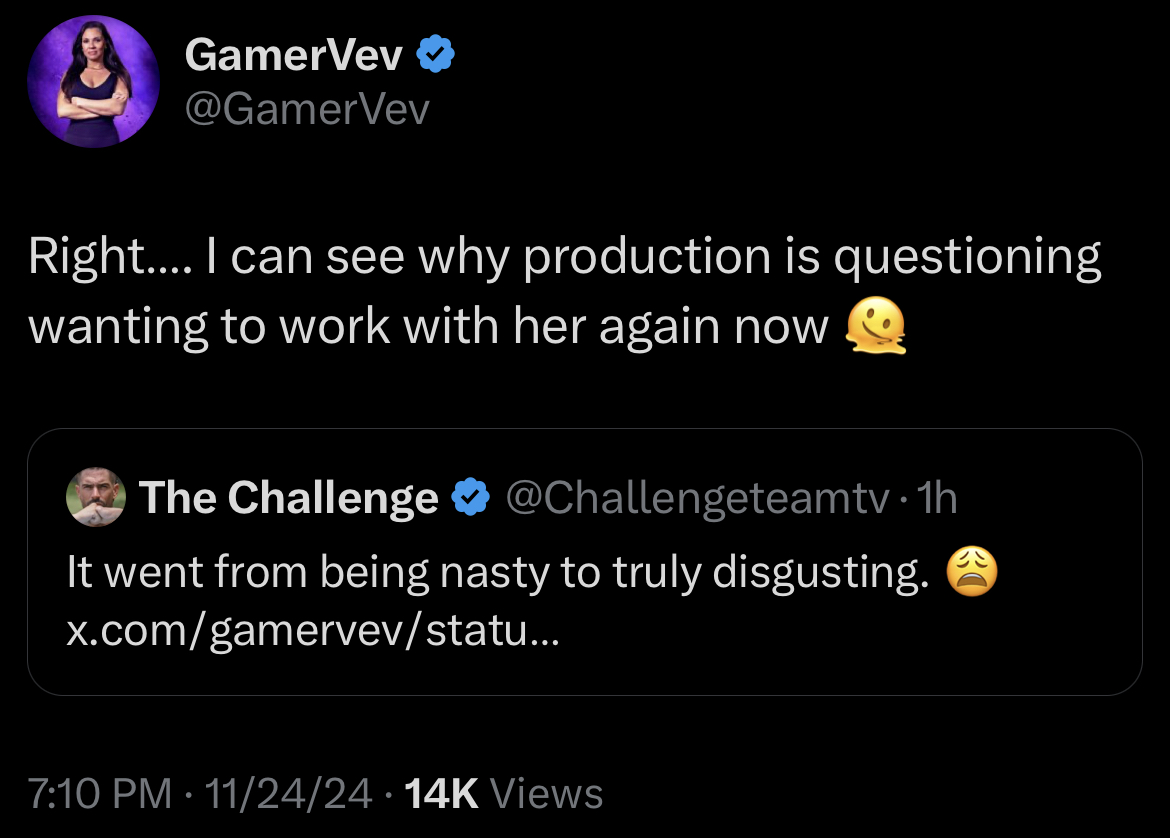Open the quoted tweet text about disgusting
The image size is (1170, 838).
pos(498,572)
